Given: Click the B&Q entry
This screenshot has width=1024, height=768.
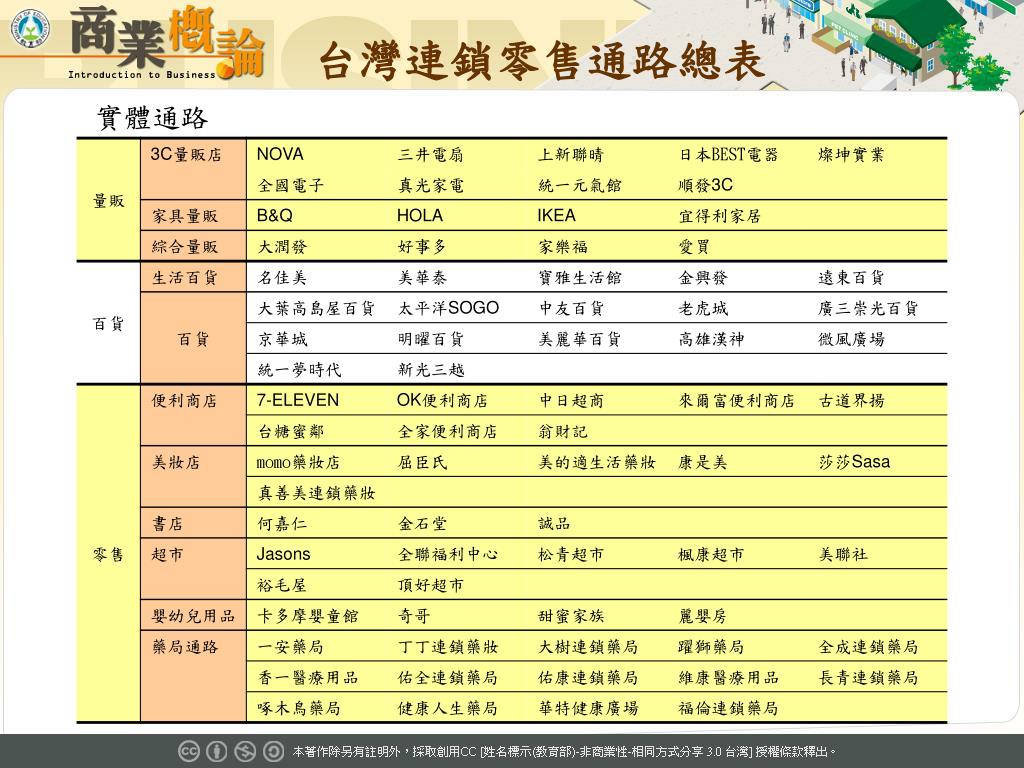Looking at the screenshot, I should pyautogui.click(x=274, y=216).
